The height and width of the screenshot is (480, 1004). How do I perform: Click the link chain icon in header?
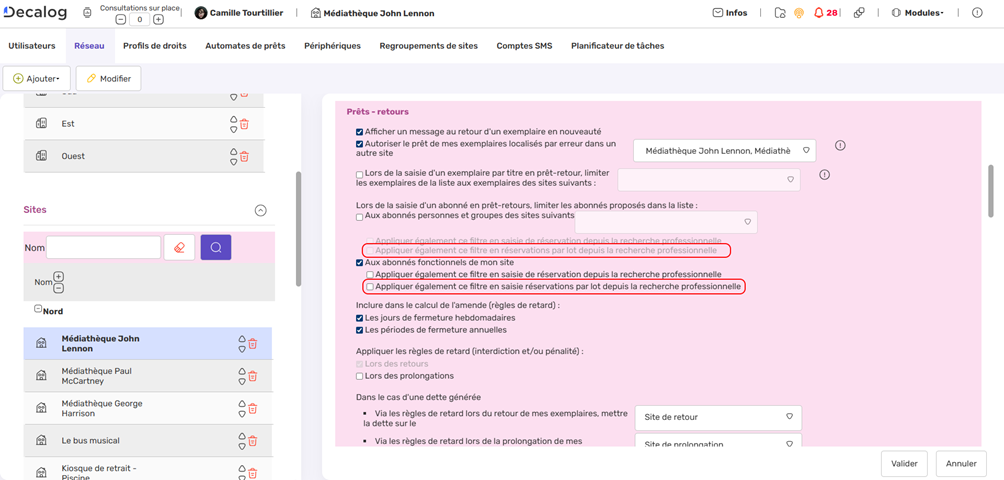[859, 13]
